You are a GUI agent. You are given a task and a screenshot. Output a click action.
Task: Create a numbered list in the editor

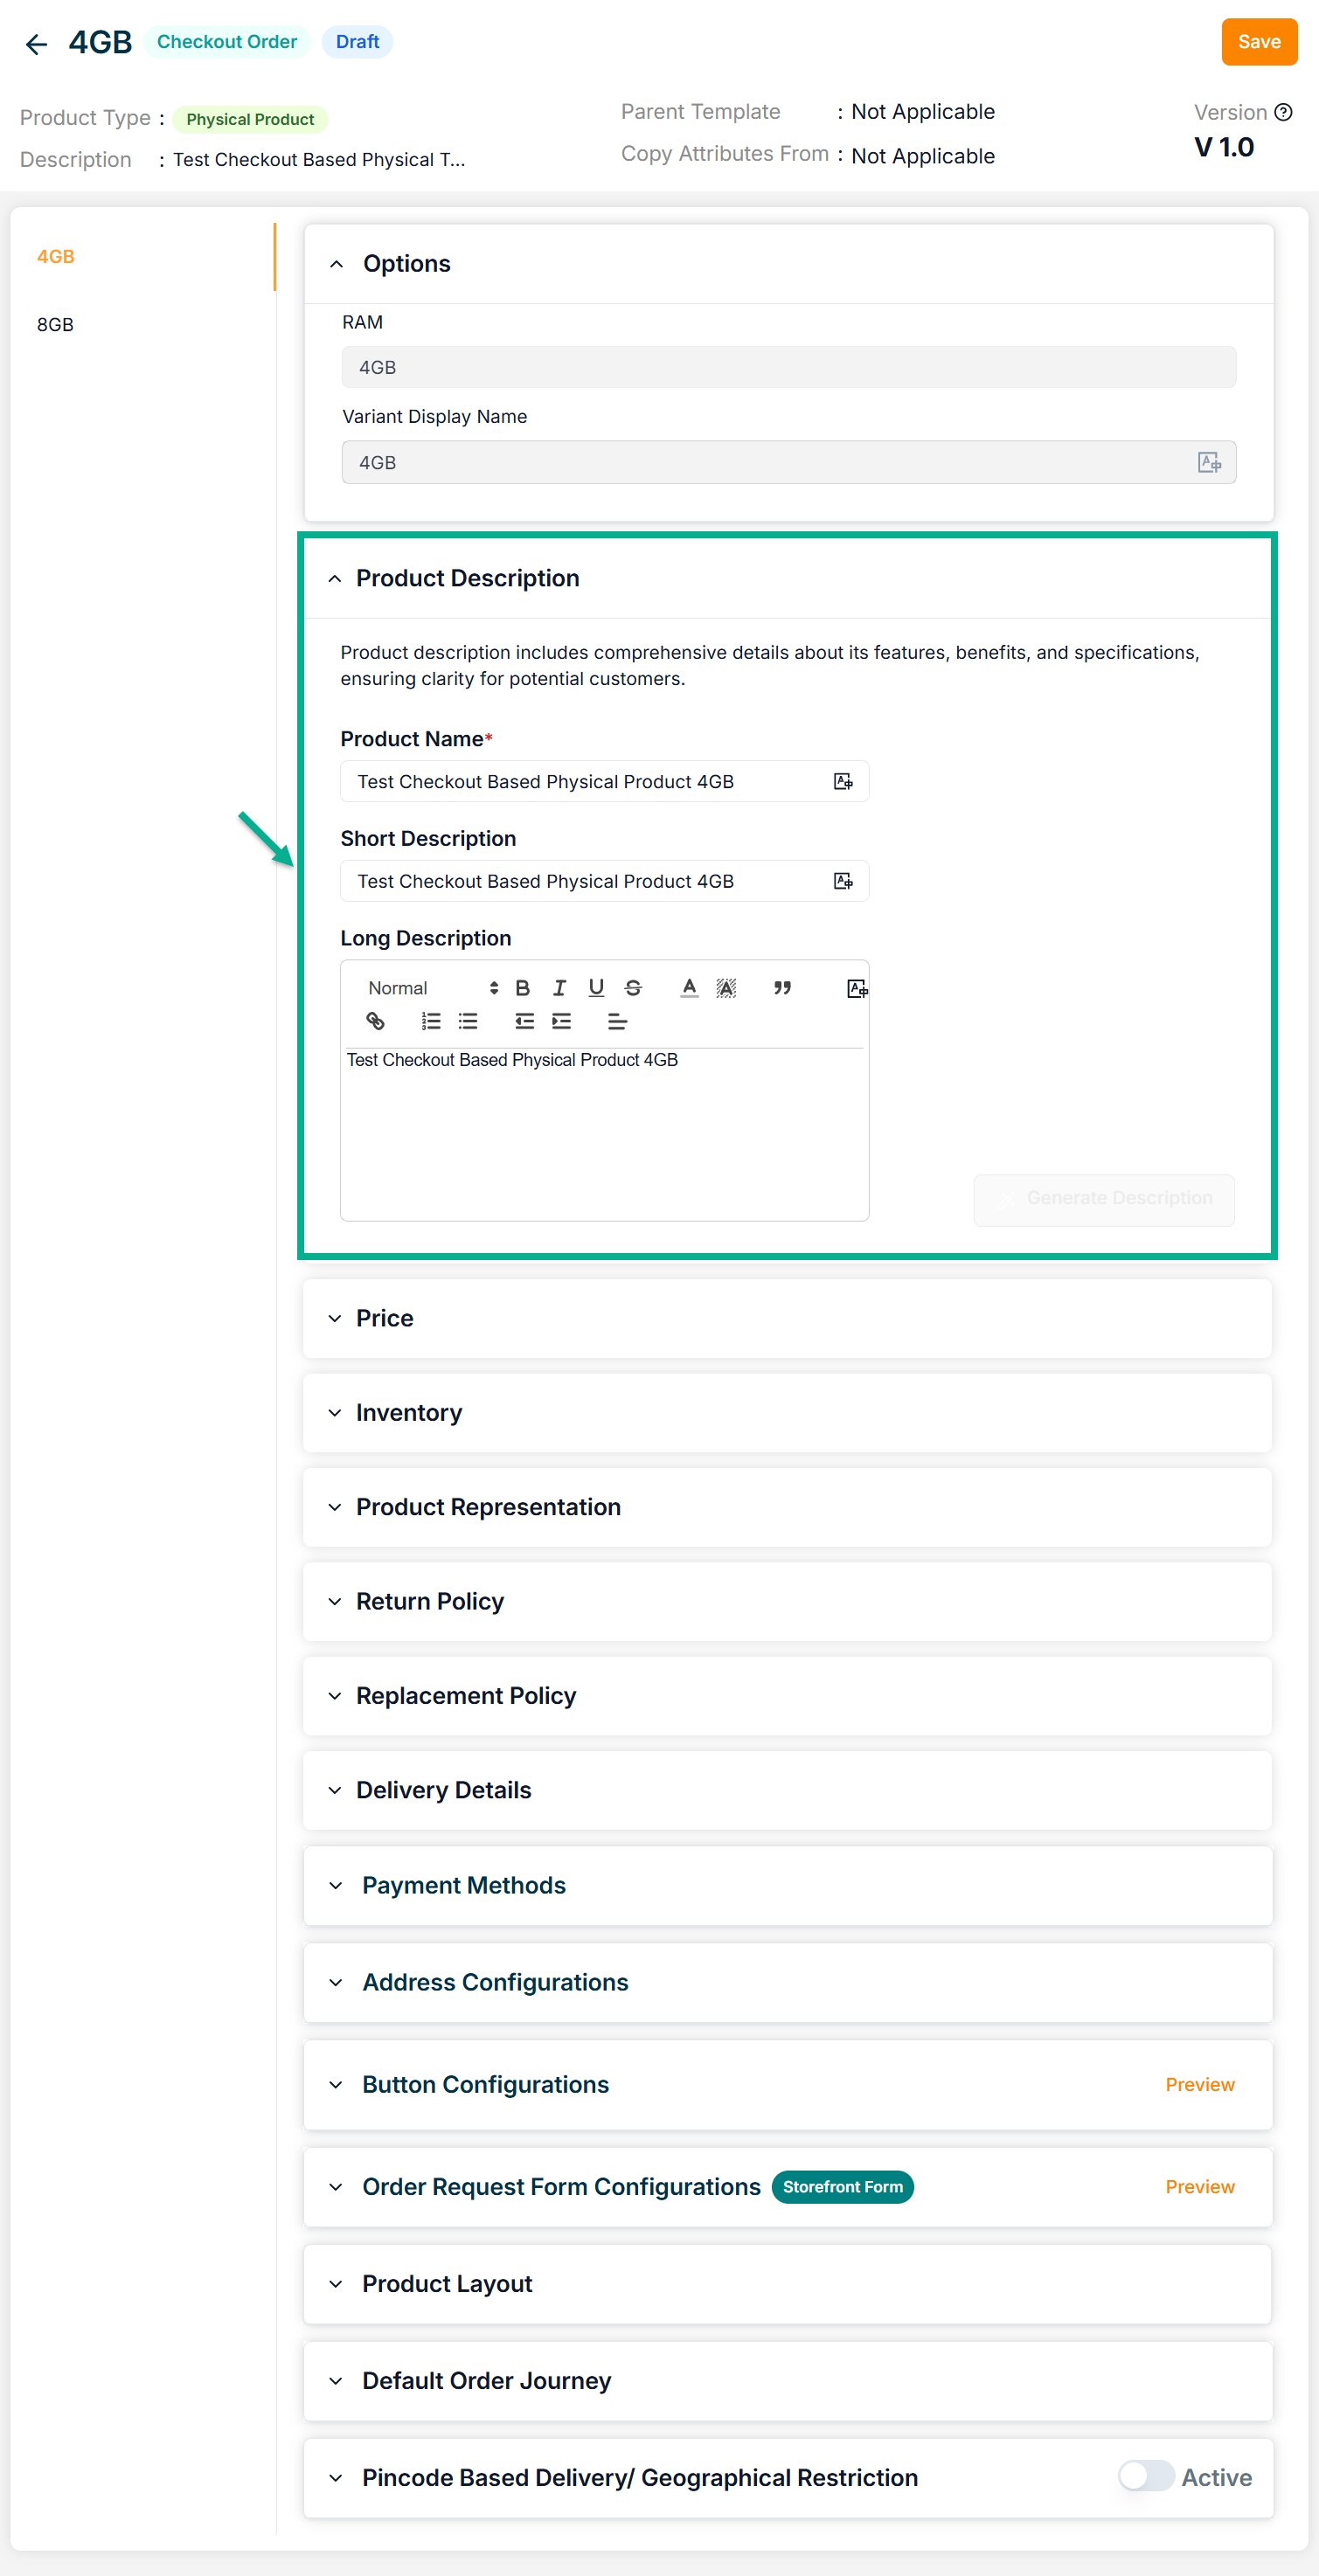[x=431, y=1021]
